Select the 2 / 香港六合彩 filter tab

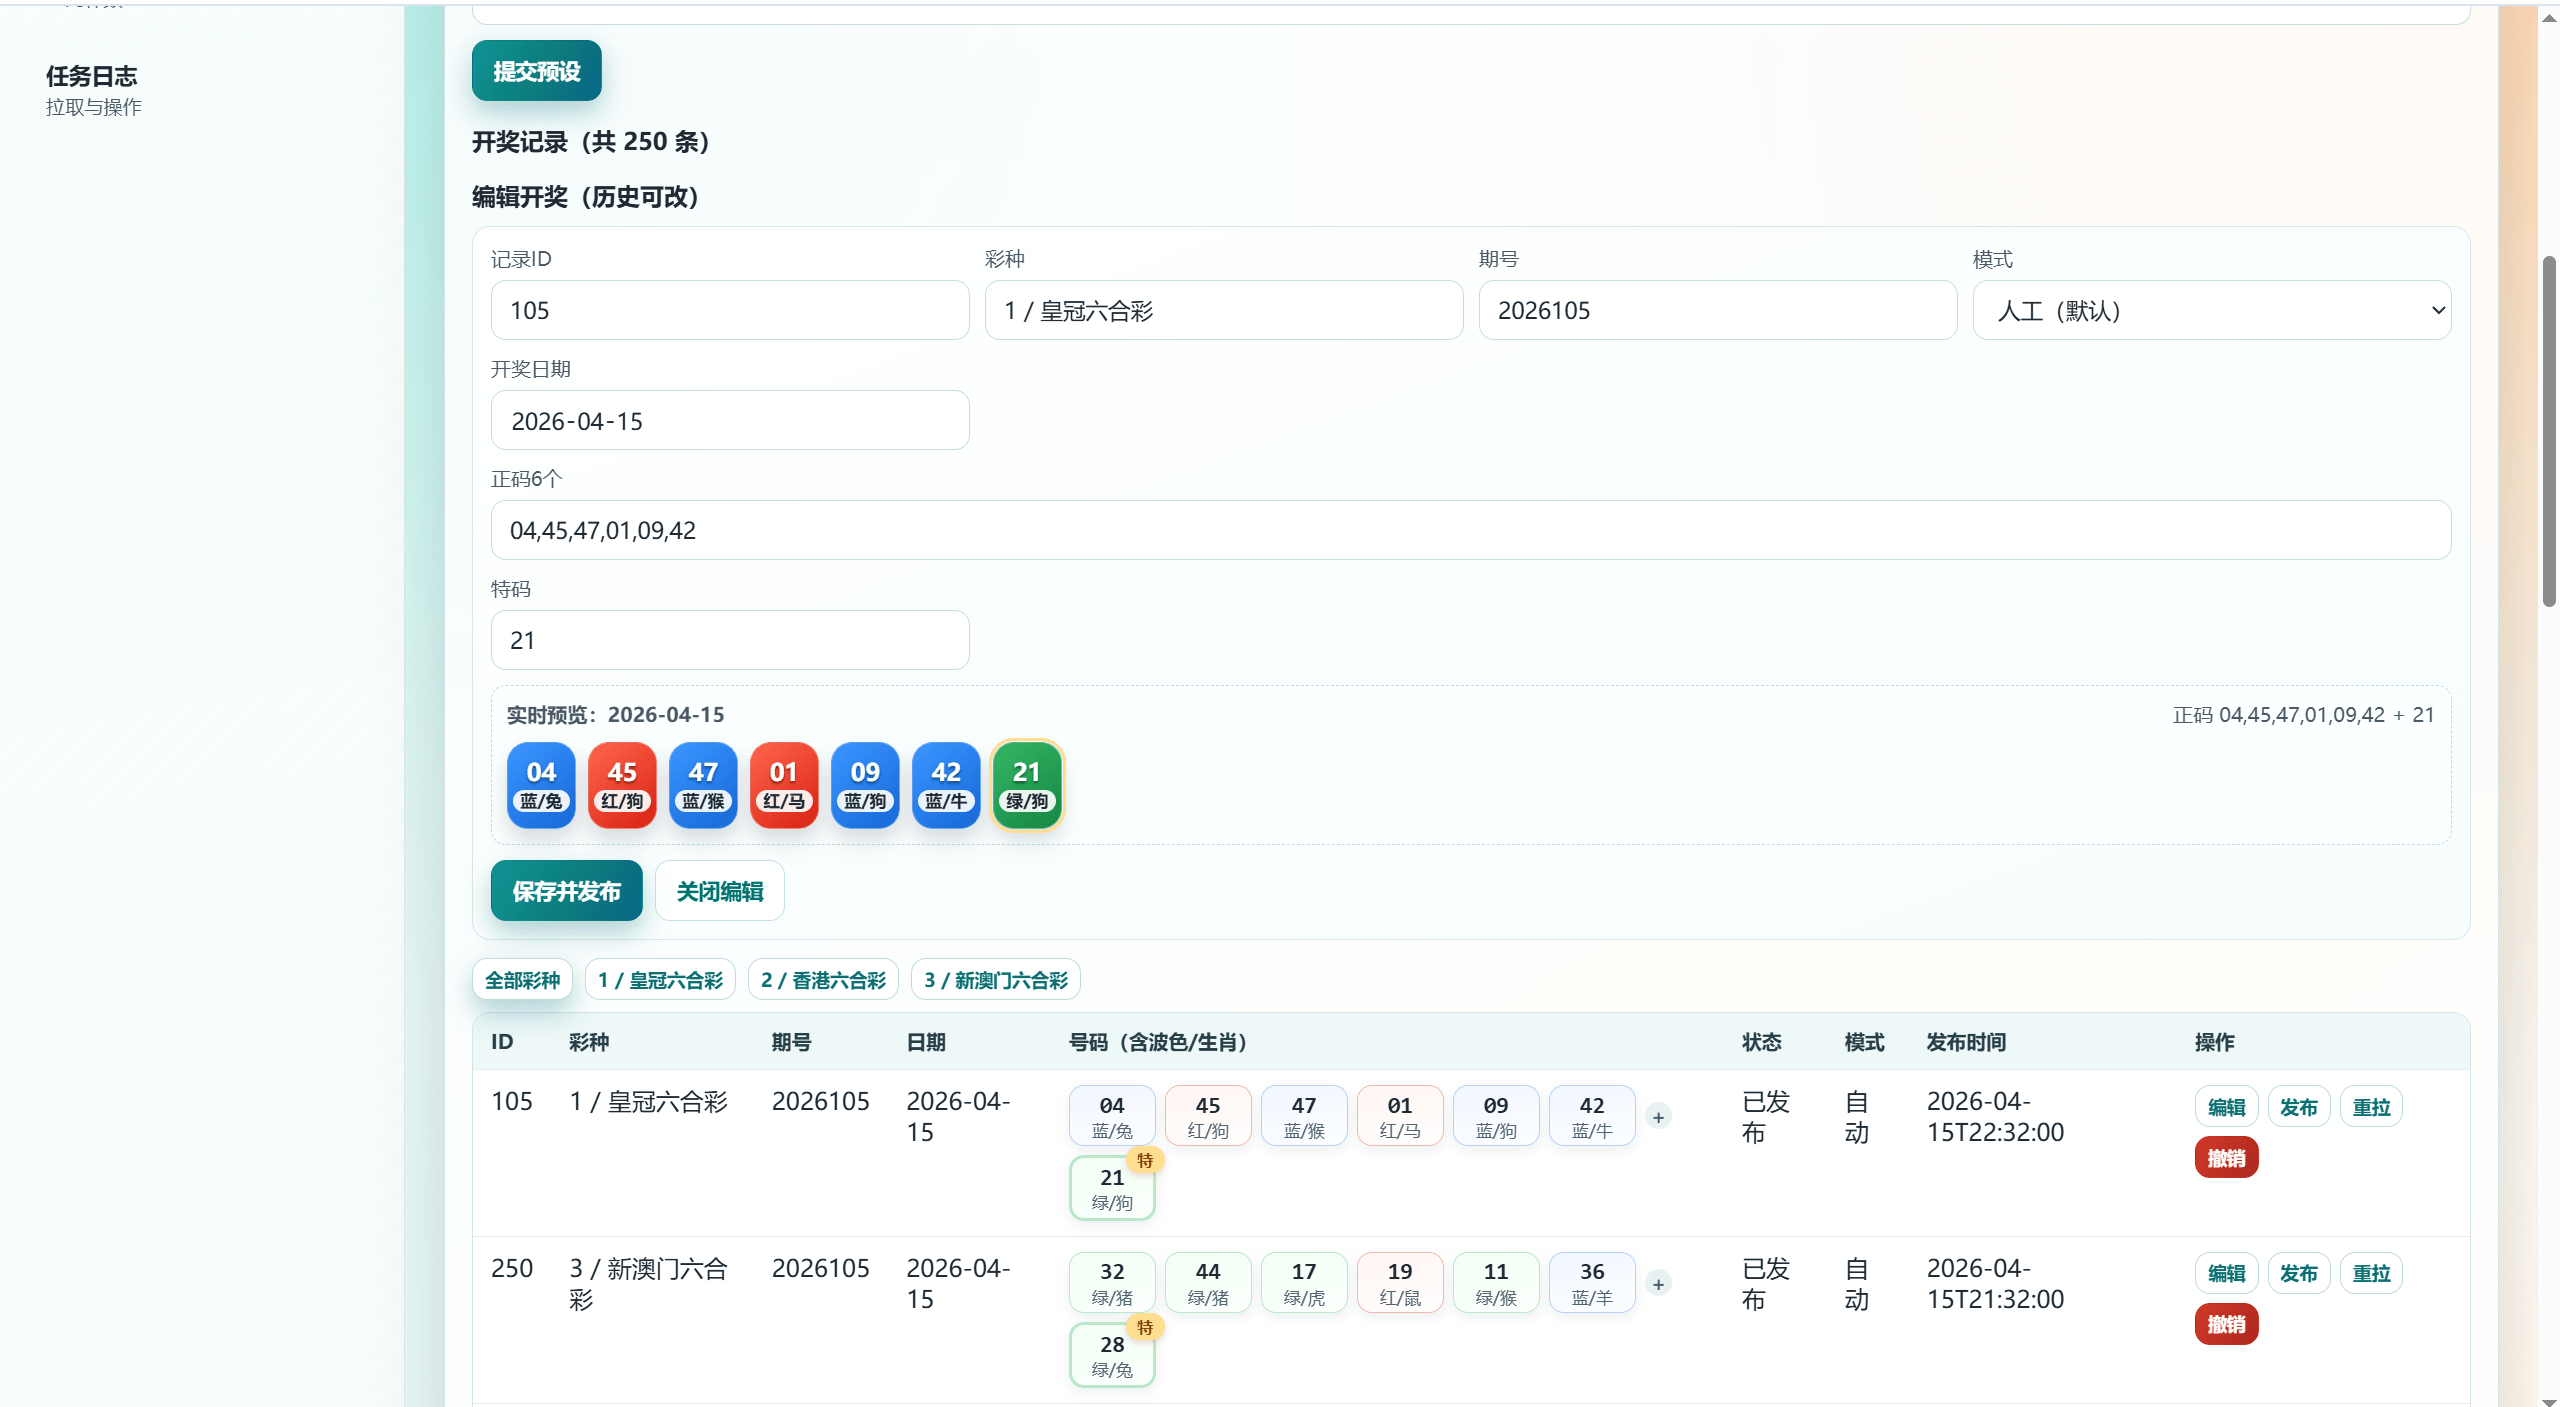[823, 980]
